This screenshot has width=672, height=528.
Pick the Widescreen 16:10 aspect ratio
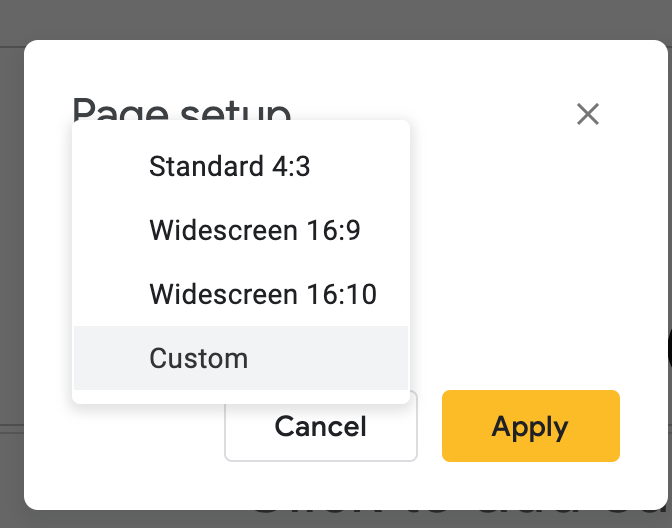coord(262,295)
